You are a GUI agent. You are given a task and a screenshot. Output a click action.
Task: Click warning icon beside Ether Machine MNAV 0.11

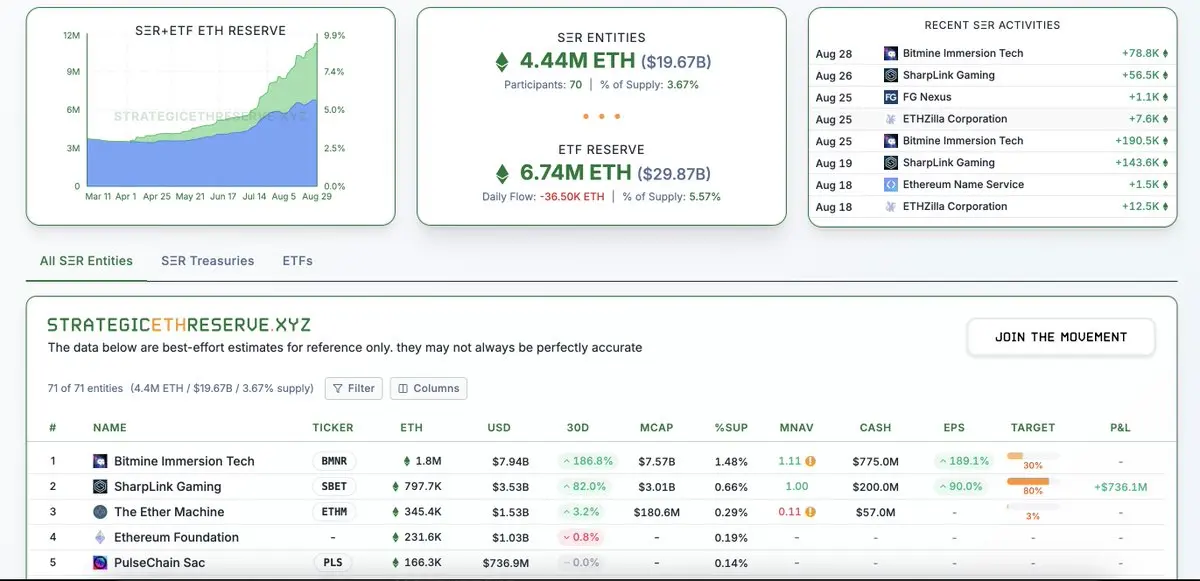click(x=811, y=512)
